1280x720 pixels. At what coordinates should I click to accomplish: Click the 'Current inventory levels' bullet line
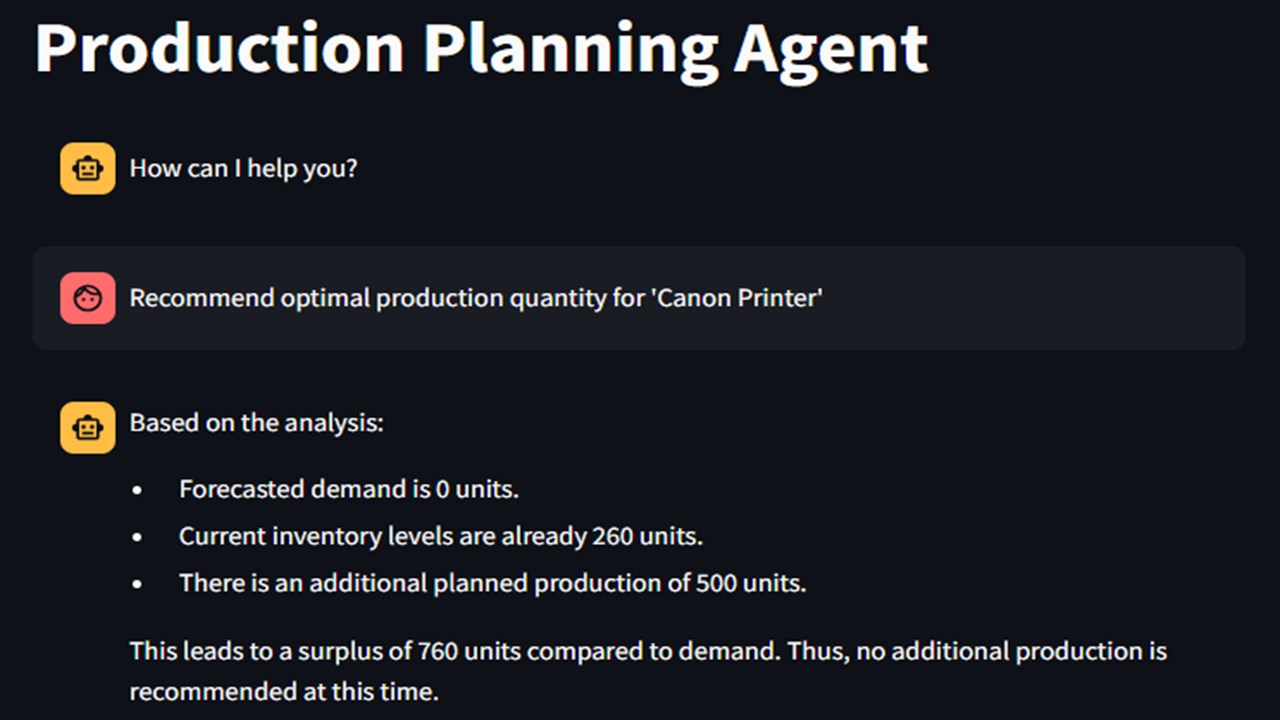point(441,536)
